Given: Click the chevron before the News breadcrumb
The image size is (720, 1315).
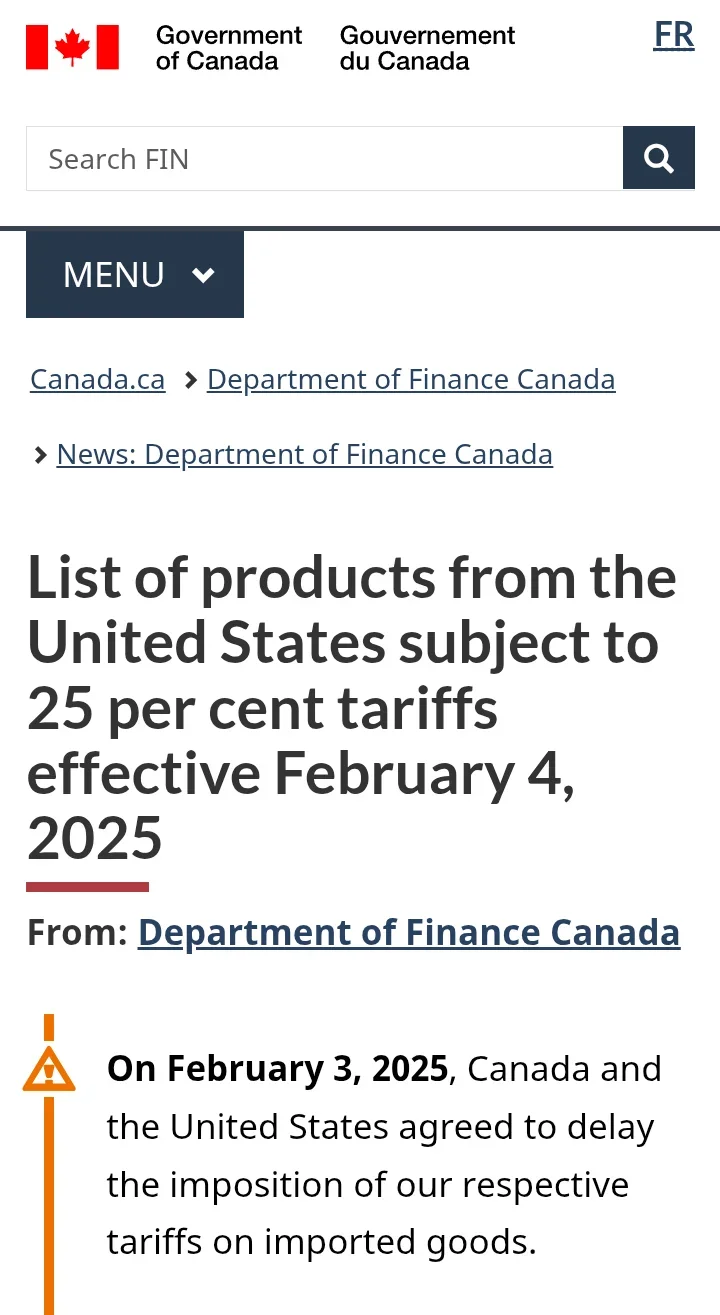Looking at the screenshot, I should [x=40, y=456].
